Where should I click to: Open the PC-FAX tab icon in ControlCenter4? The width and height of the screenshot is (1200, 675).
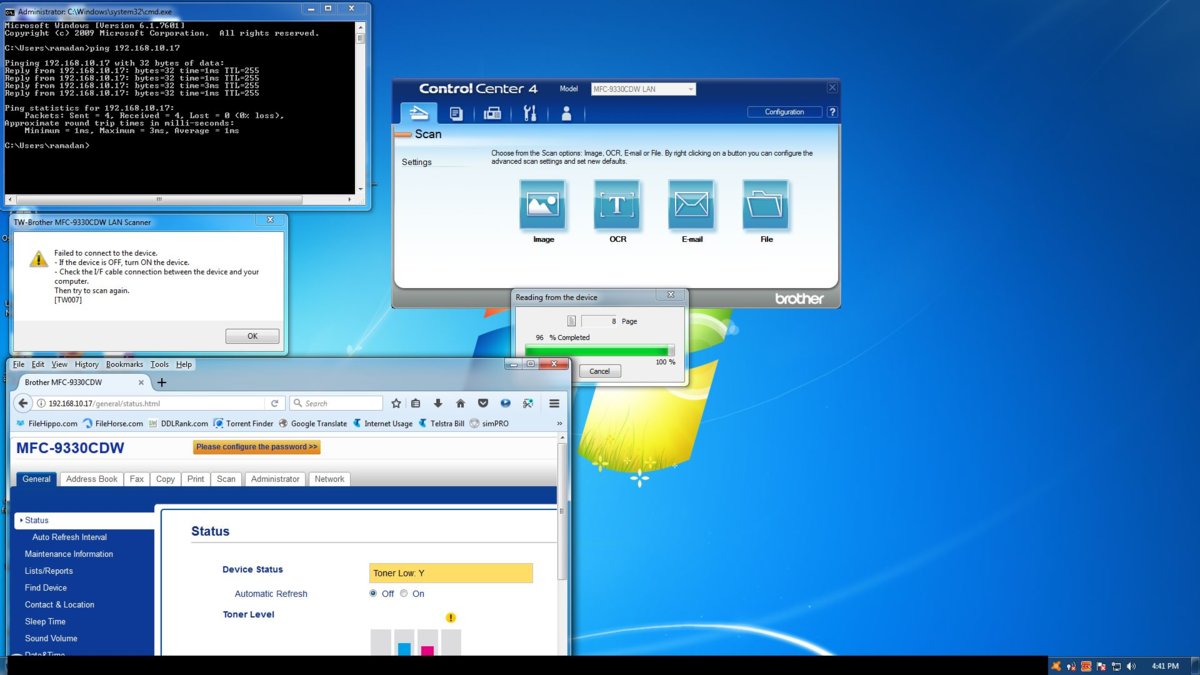[492, 113]
